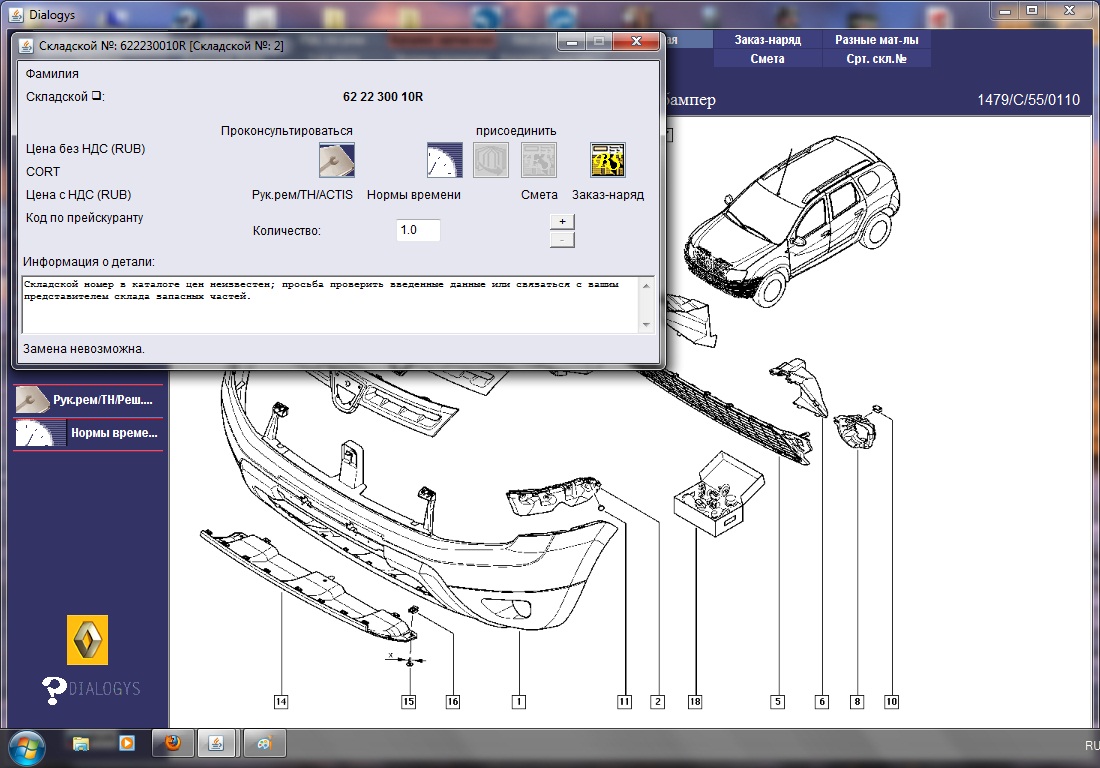Open the Рук.рем/TH/ACTIS repair manual icon
The width and height of the screenshot is (1100, 768).
[x=337, y=160]
